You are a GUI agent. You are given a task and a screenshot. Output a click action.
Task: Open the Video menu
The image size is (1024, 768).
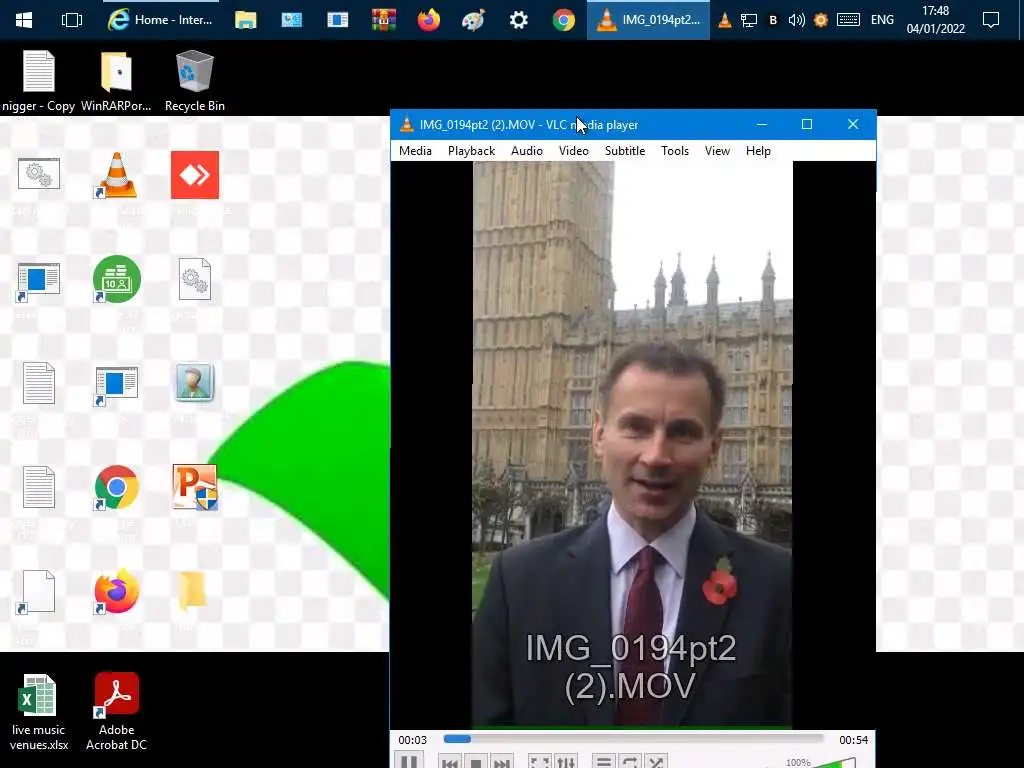(x=574, y=151)
